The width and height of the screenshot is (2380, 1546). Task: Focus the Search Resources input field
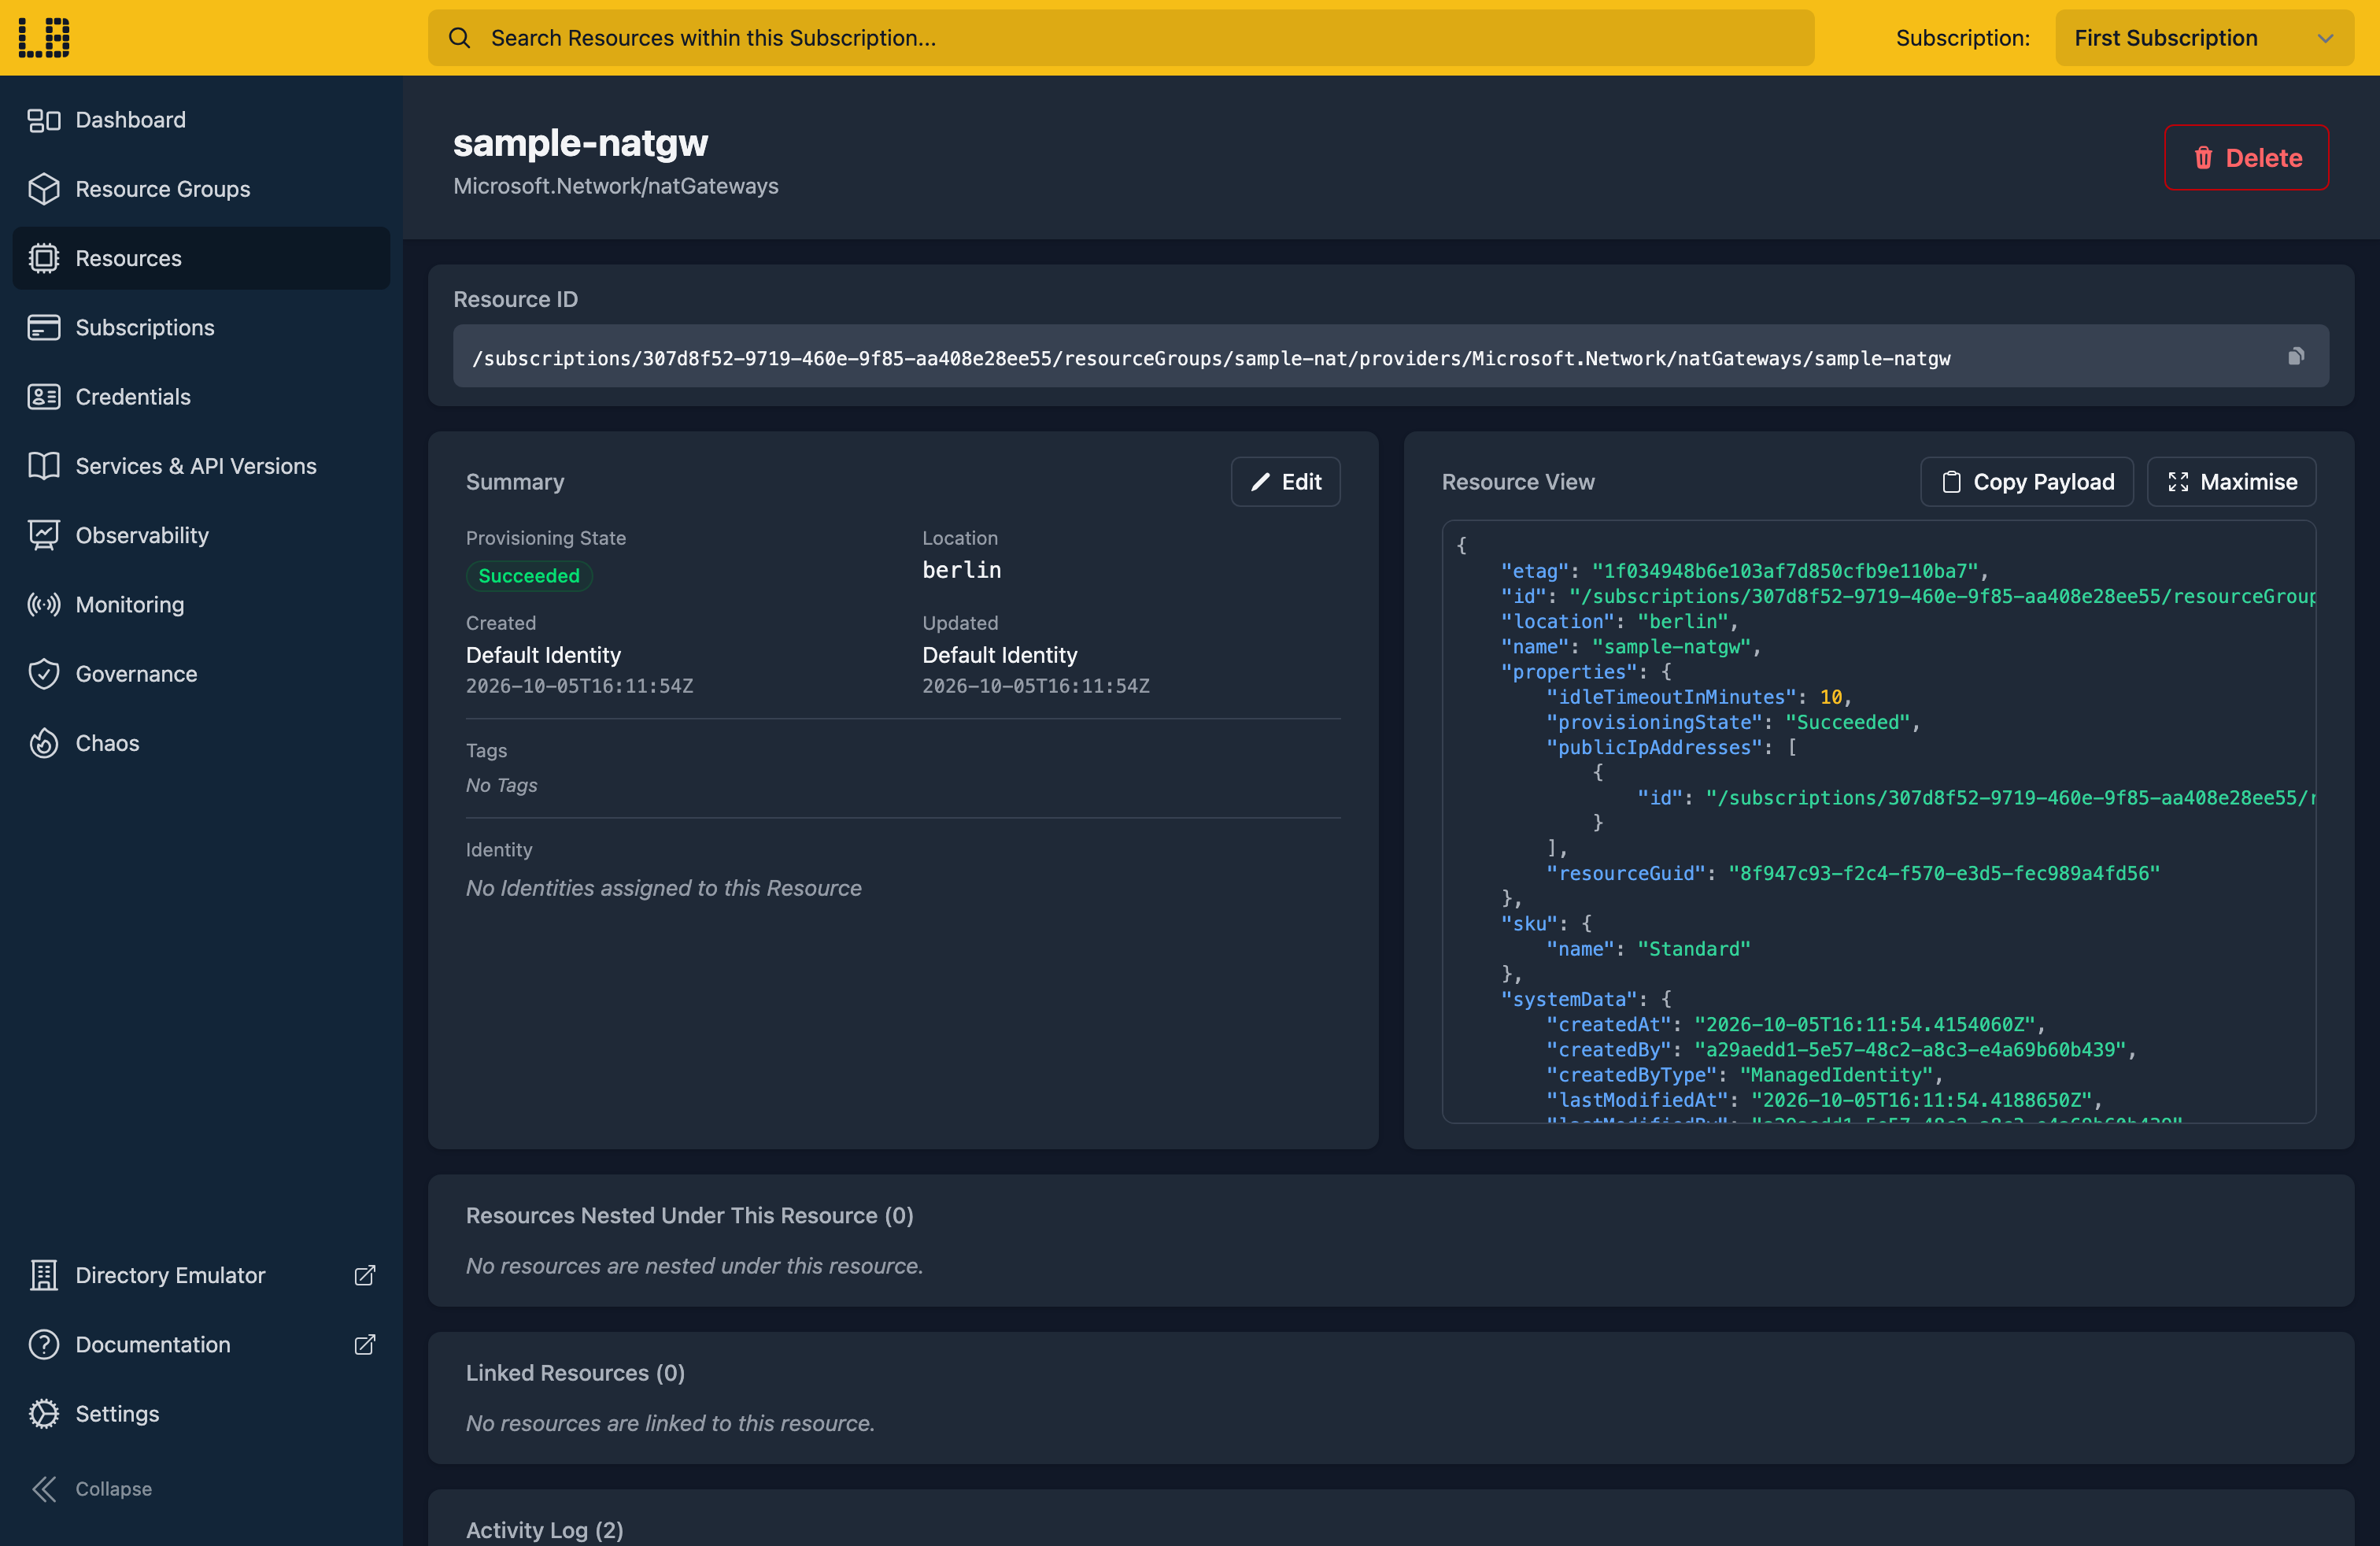coord(1121,38)
